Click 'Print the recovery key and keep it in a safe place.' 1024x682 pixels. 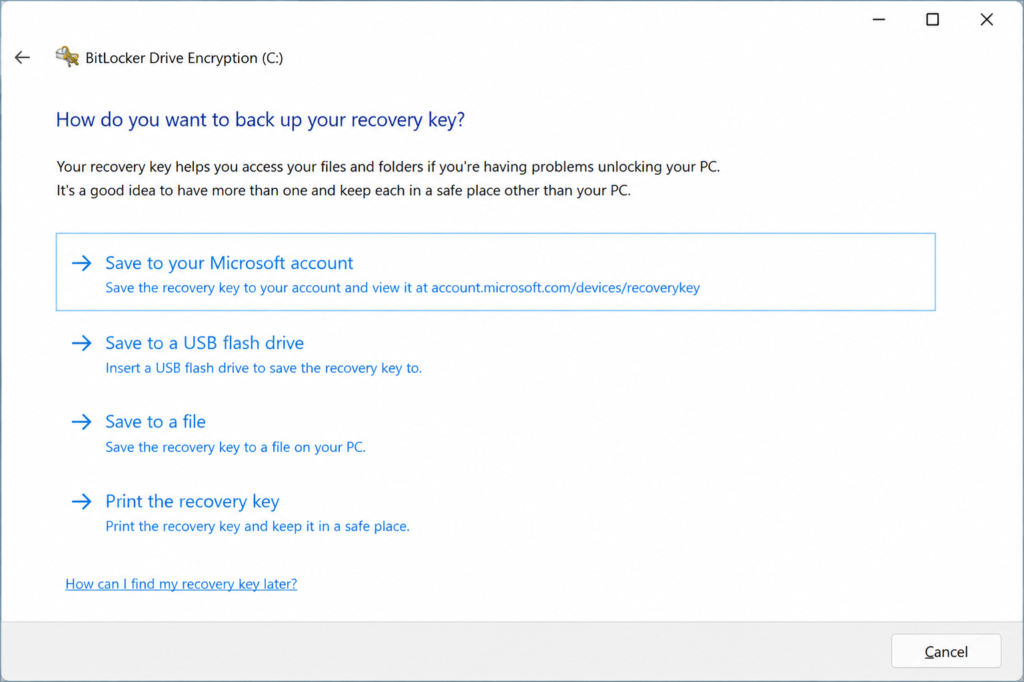257,527
